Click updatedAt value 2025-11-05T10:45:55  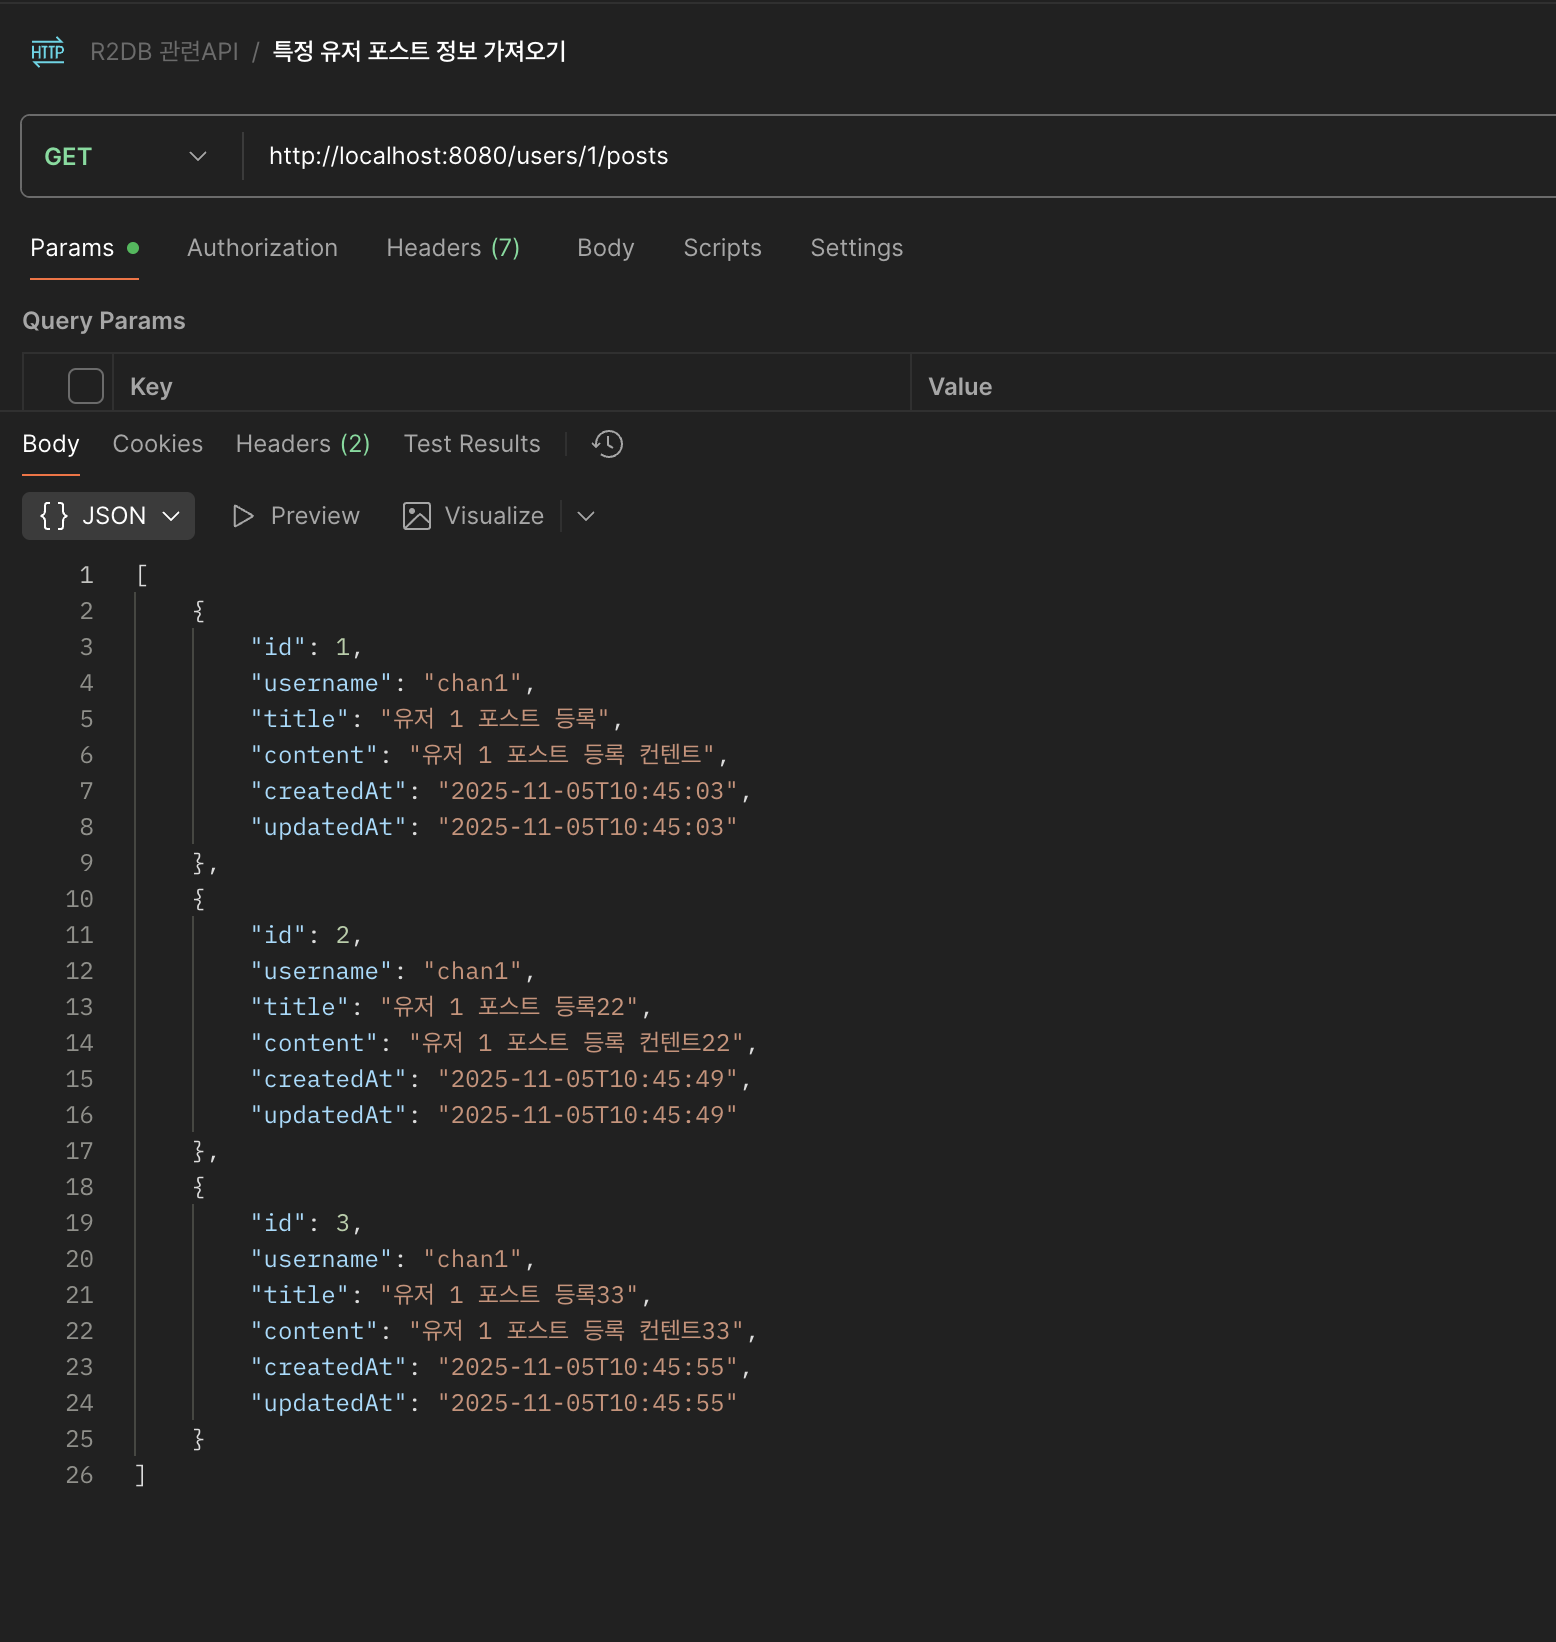pos(587,1403)
